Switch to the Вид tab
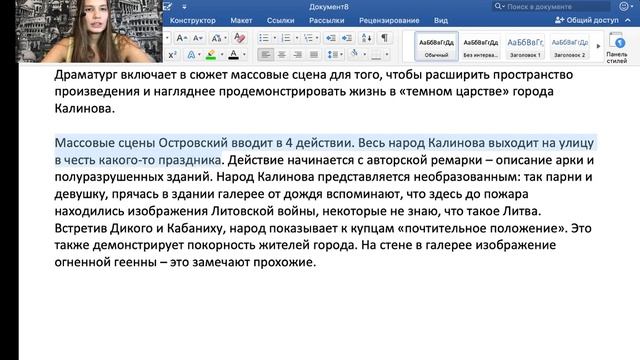The height and width of the screenshot is (360, 640). pyautogui.click(x=441, y=20)
